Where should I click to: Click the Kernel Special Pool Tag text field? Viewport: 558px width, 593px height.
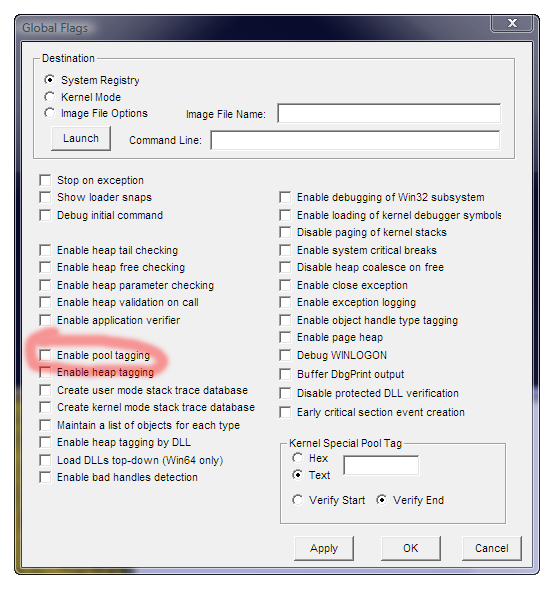381,465
